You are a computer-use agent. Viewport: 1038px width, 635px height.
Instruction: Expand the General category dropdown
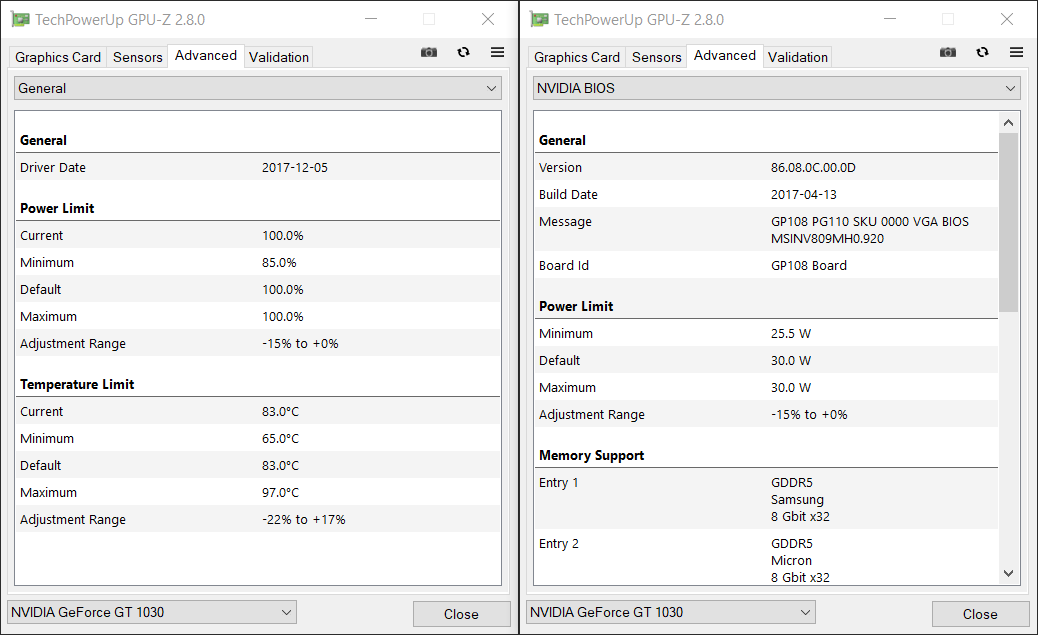257,88
